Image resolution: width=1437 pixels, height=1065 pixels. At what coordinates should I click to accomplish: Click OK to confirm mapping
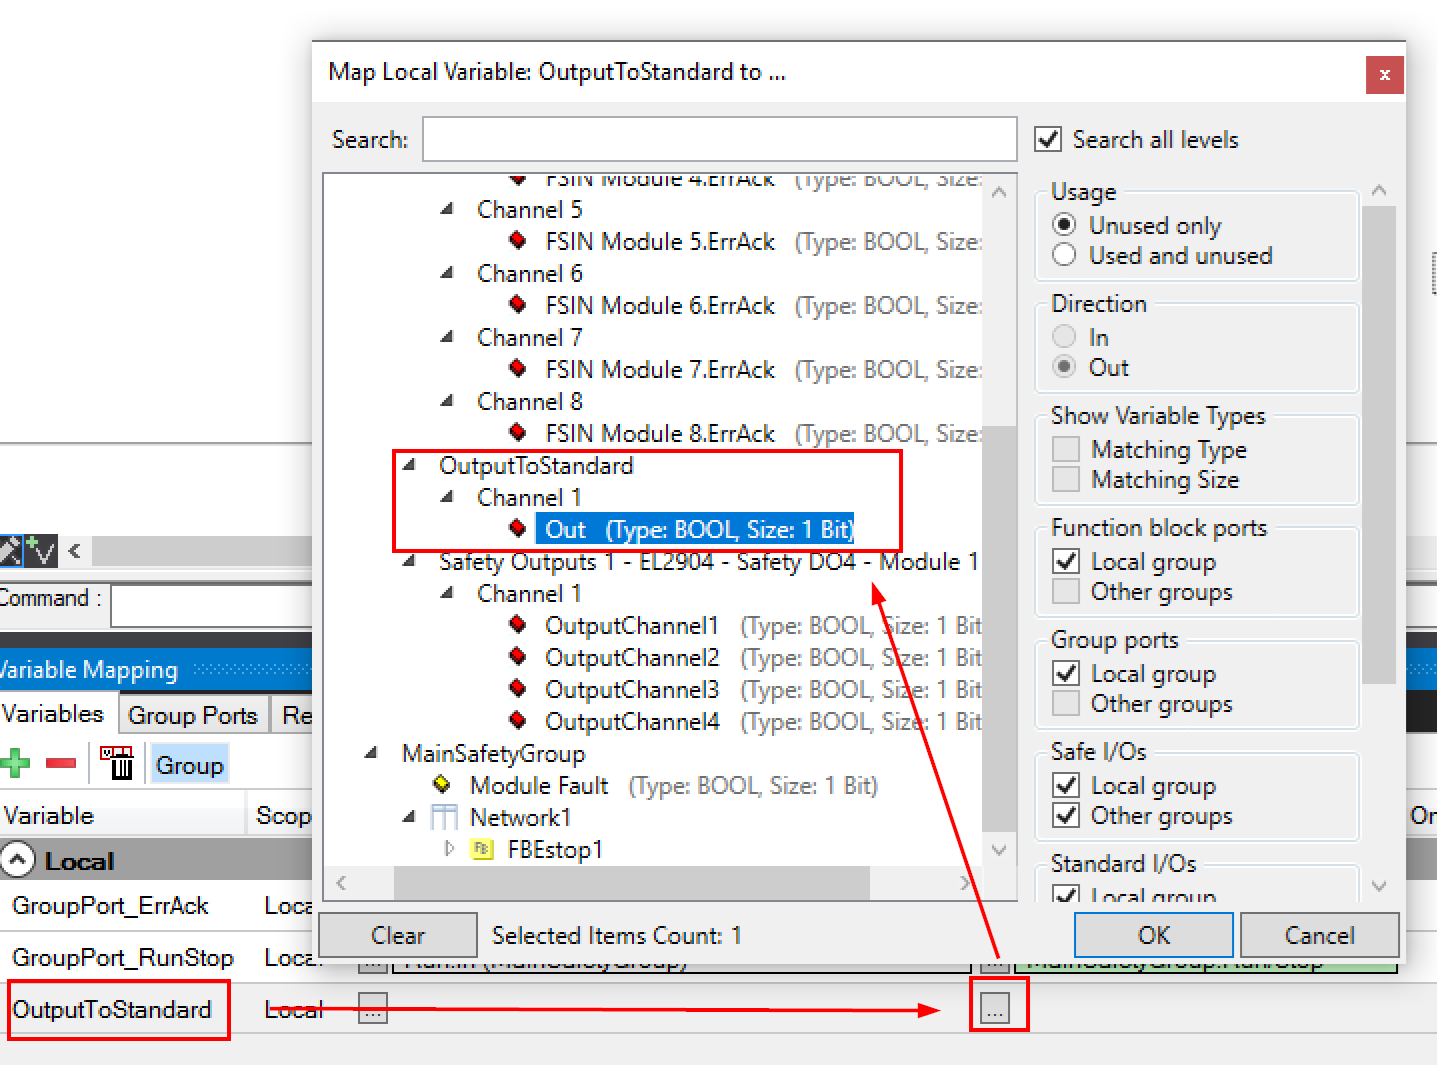tap(1153, 935)
